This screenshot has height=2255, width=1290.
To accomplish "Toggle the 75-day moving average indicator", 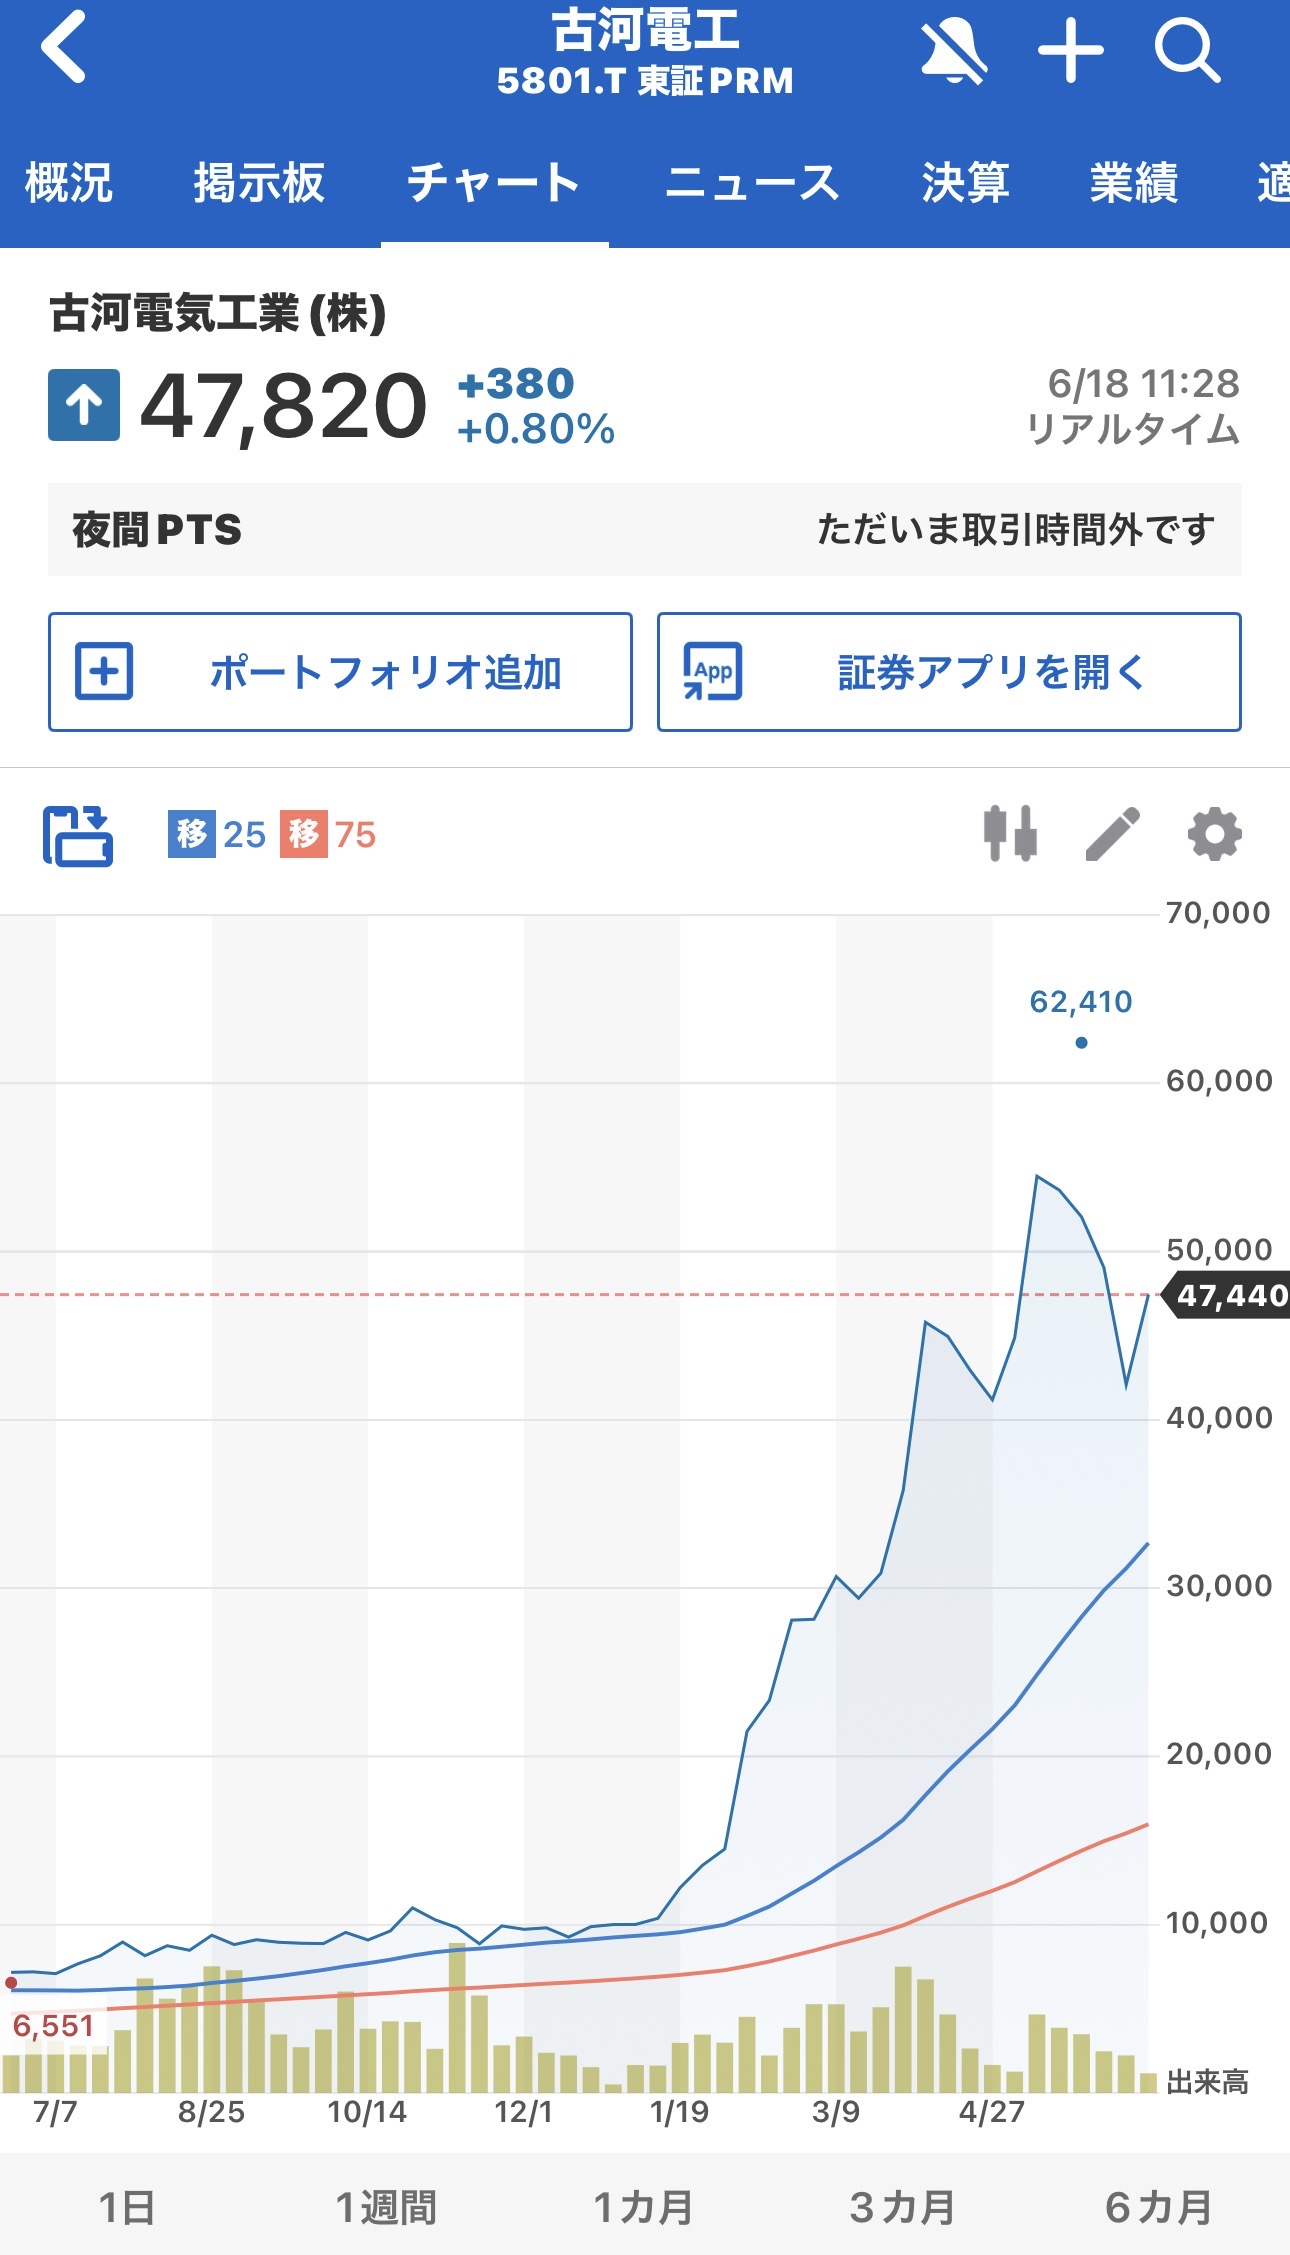I will click(328, 834).
